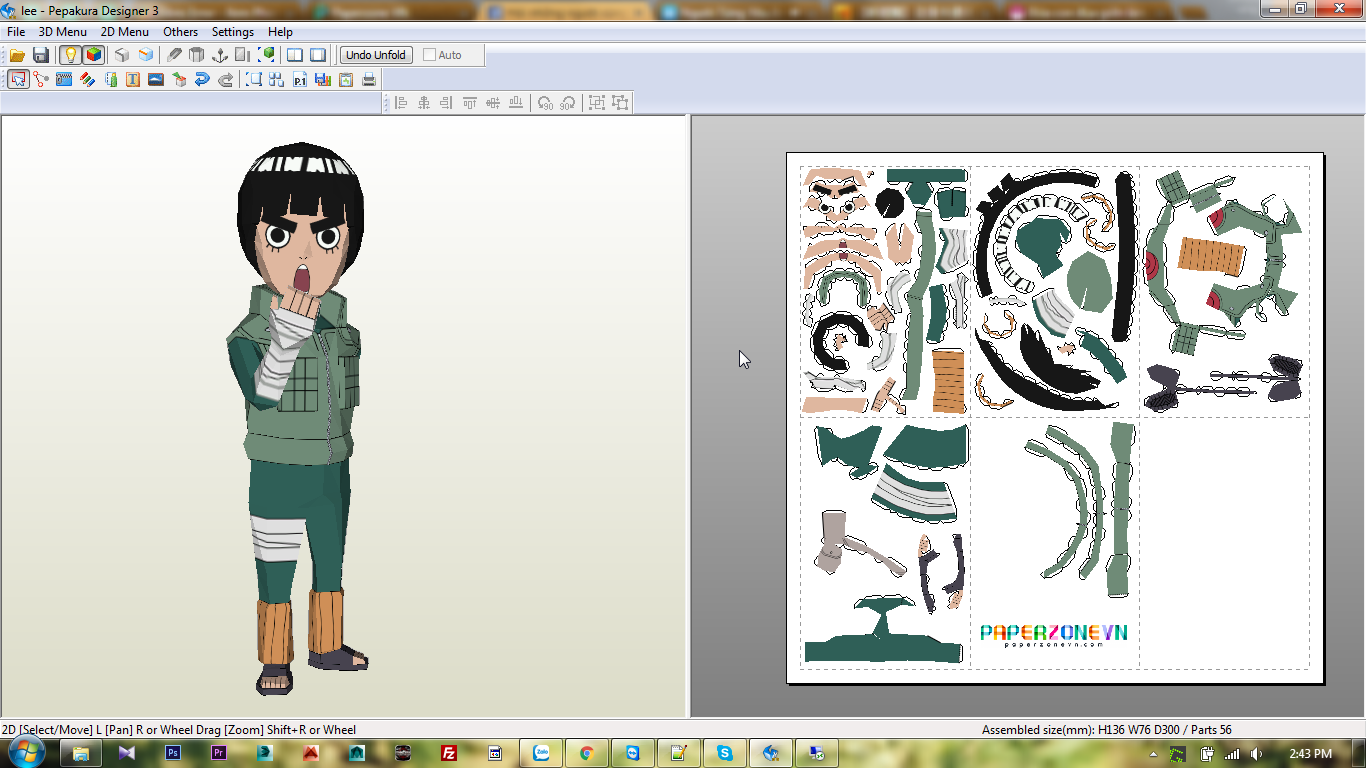Click the 2:43 PM clock
Screen dimensions: 1366x768
1310,754
